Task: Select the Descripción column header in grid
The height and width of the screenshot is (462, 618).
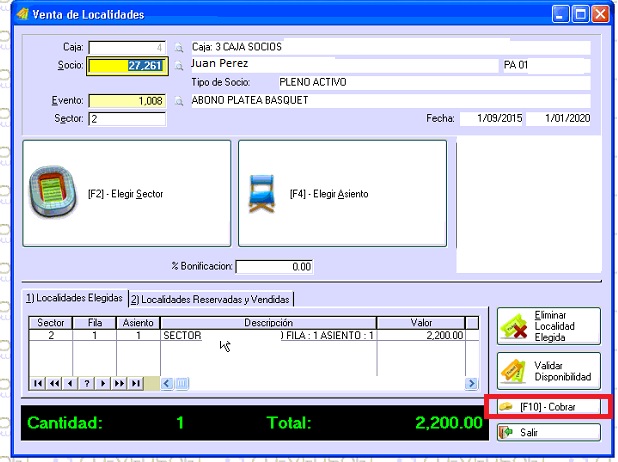Action: tap(267, 323)
